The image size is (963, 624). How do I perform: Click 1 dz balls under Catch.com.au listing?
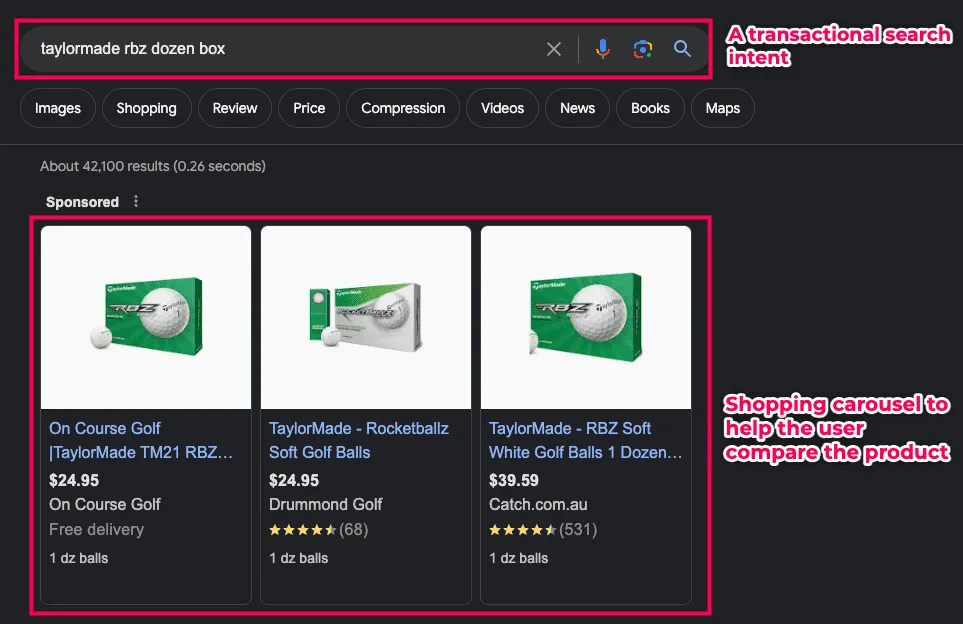coord(518,558)
